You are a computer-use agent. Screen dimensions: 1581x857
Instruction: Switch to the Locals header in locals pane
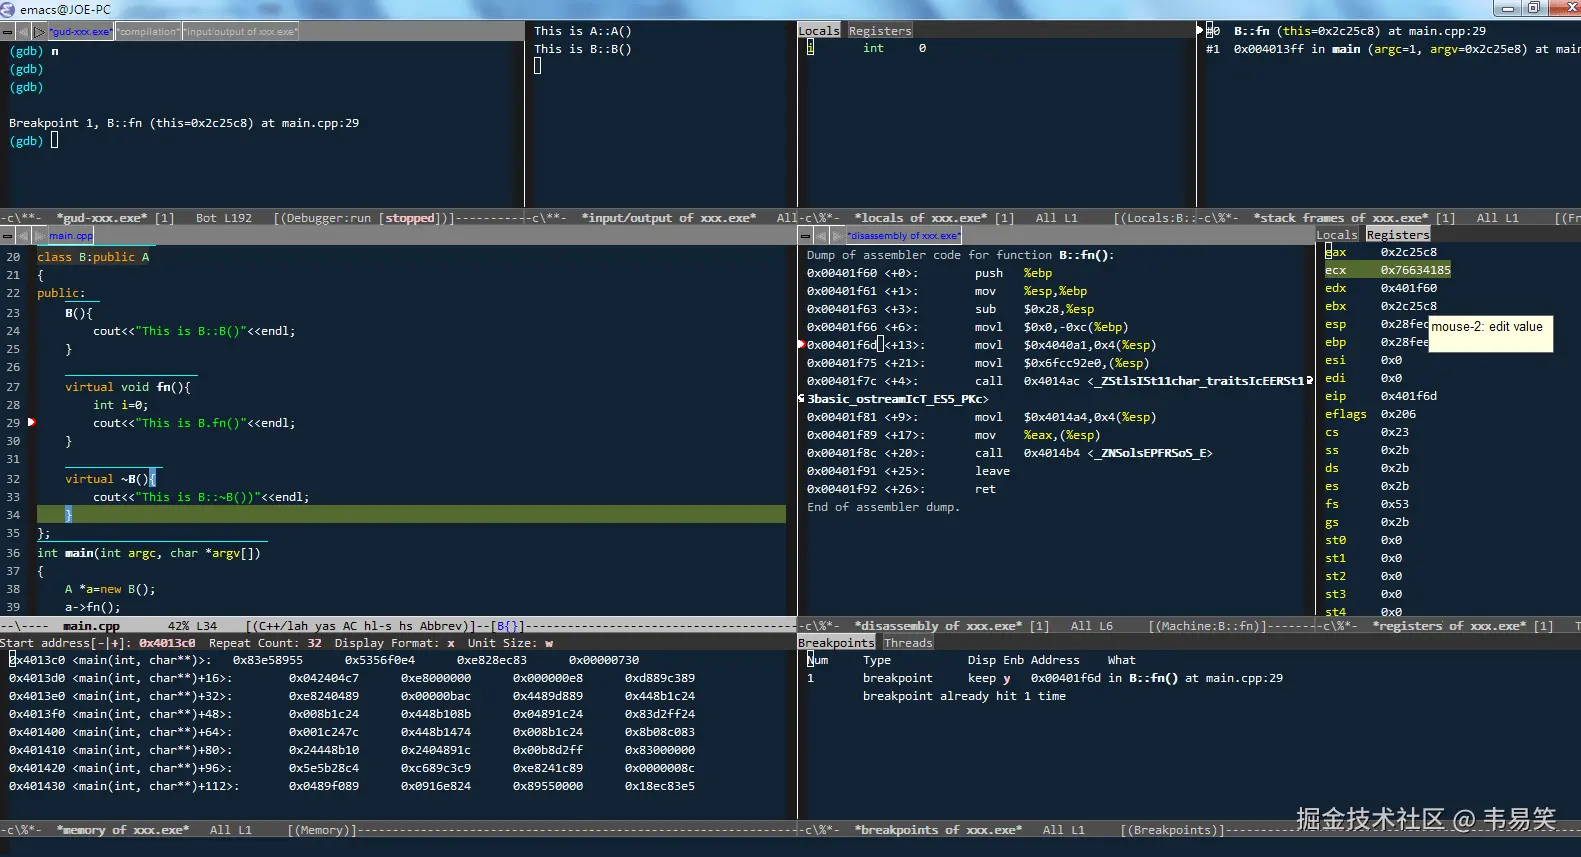coord(819,31)
